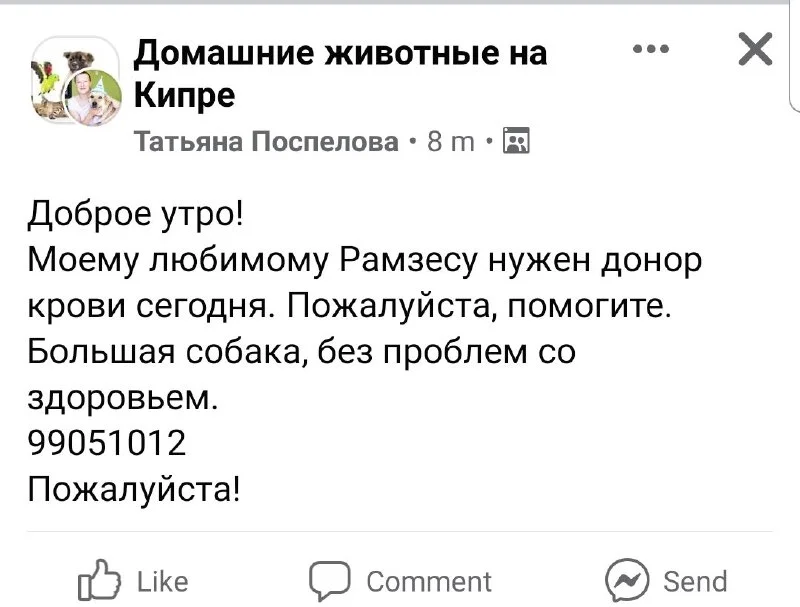Click the Comment speech bubble icon
The image size is (800, 607).
[x=328, y=581]
